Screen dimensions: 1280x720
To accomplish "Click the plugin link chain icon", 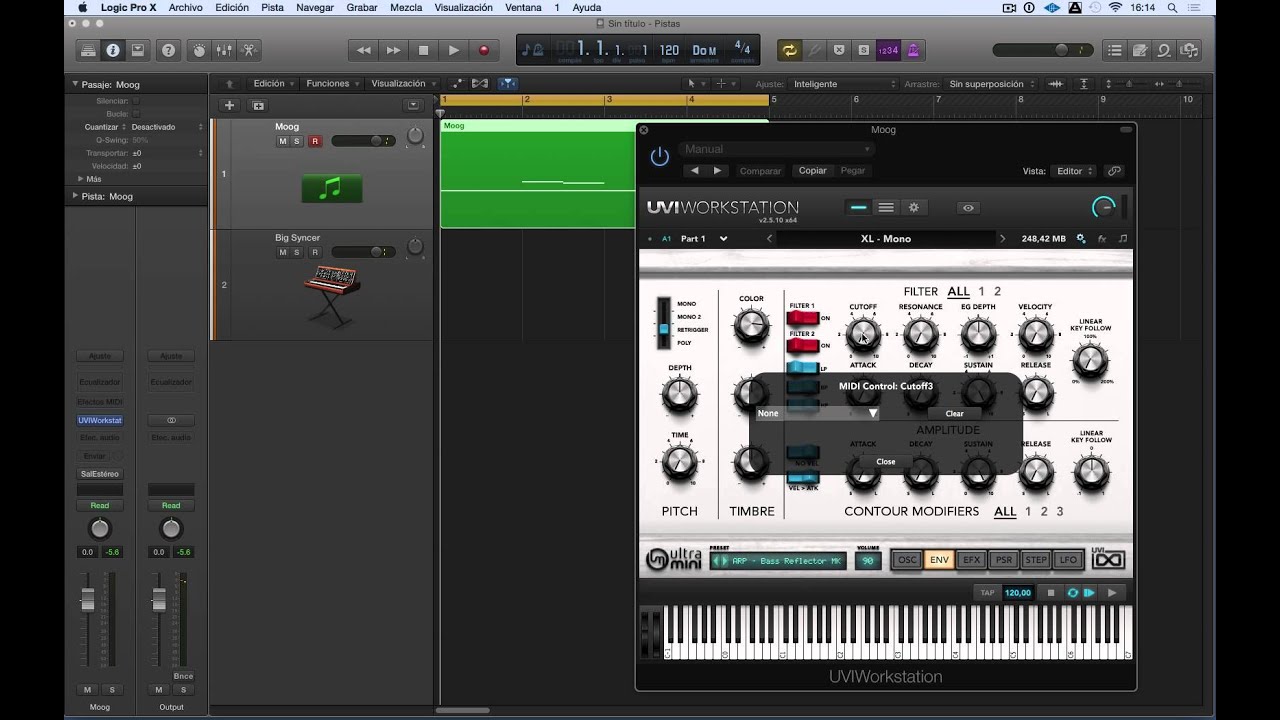I will 1114,171.
